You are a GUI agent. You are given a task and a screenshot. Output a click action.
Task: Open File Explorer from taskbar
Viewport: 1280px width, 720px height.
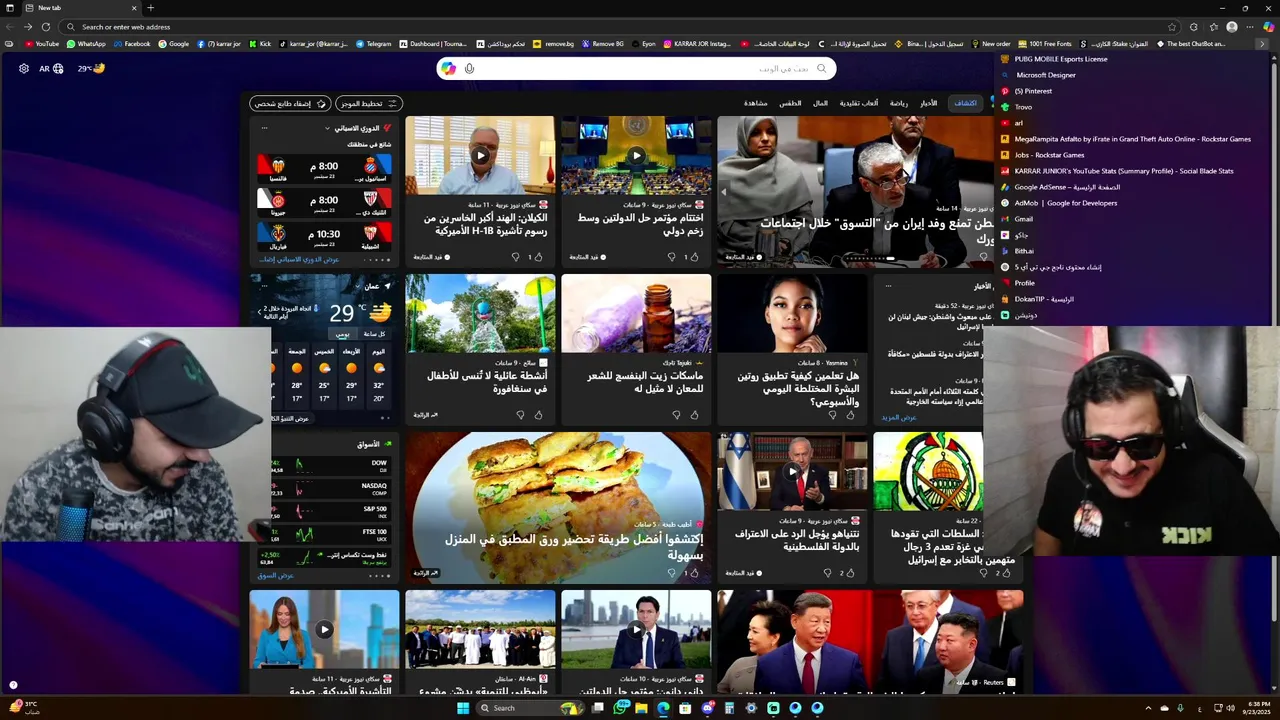coord(641,708)
